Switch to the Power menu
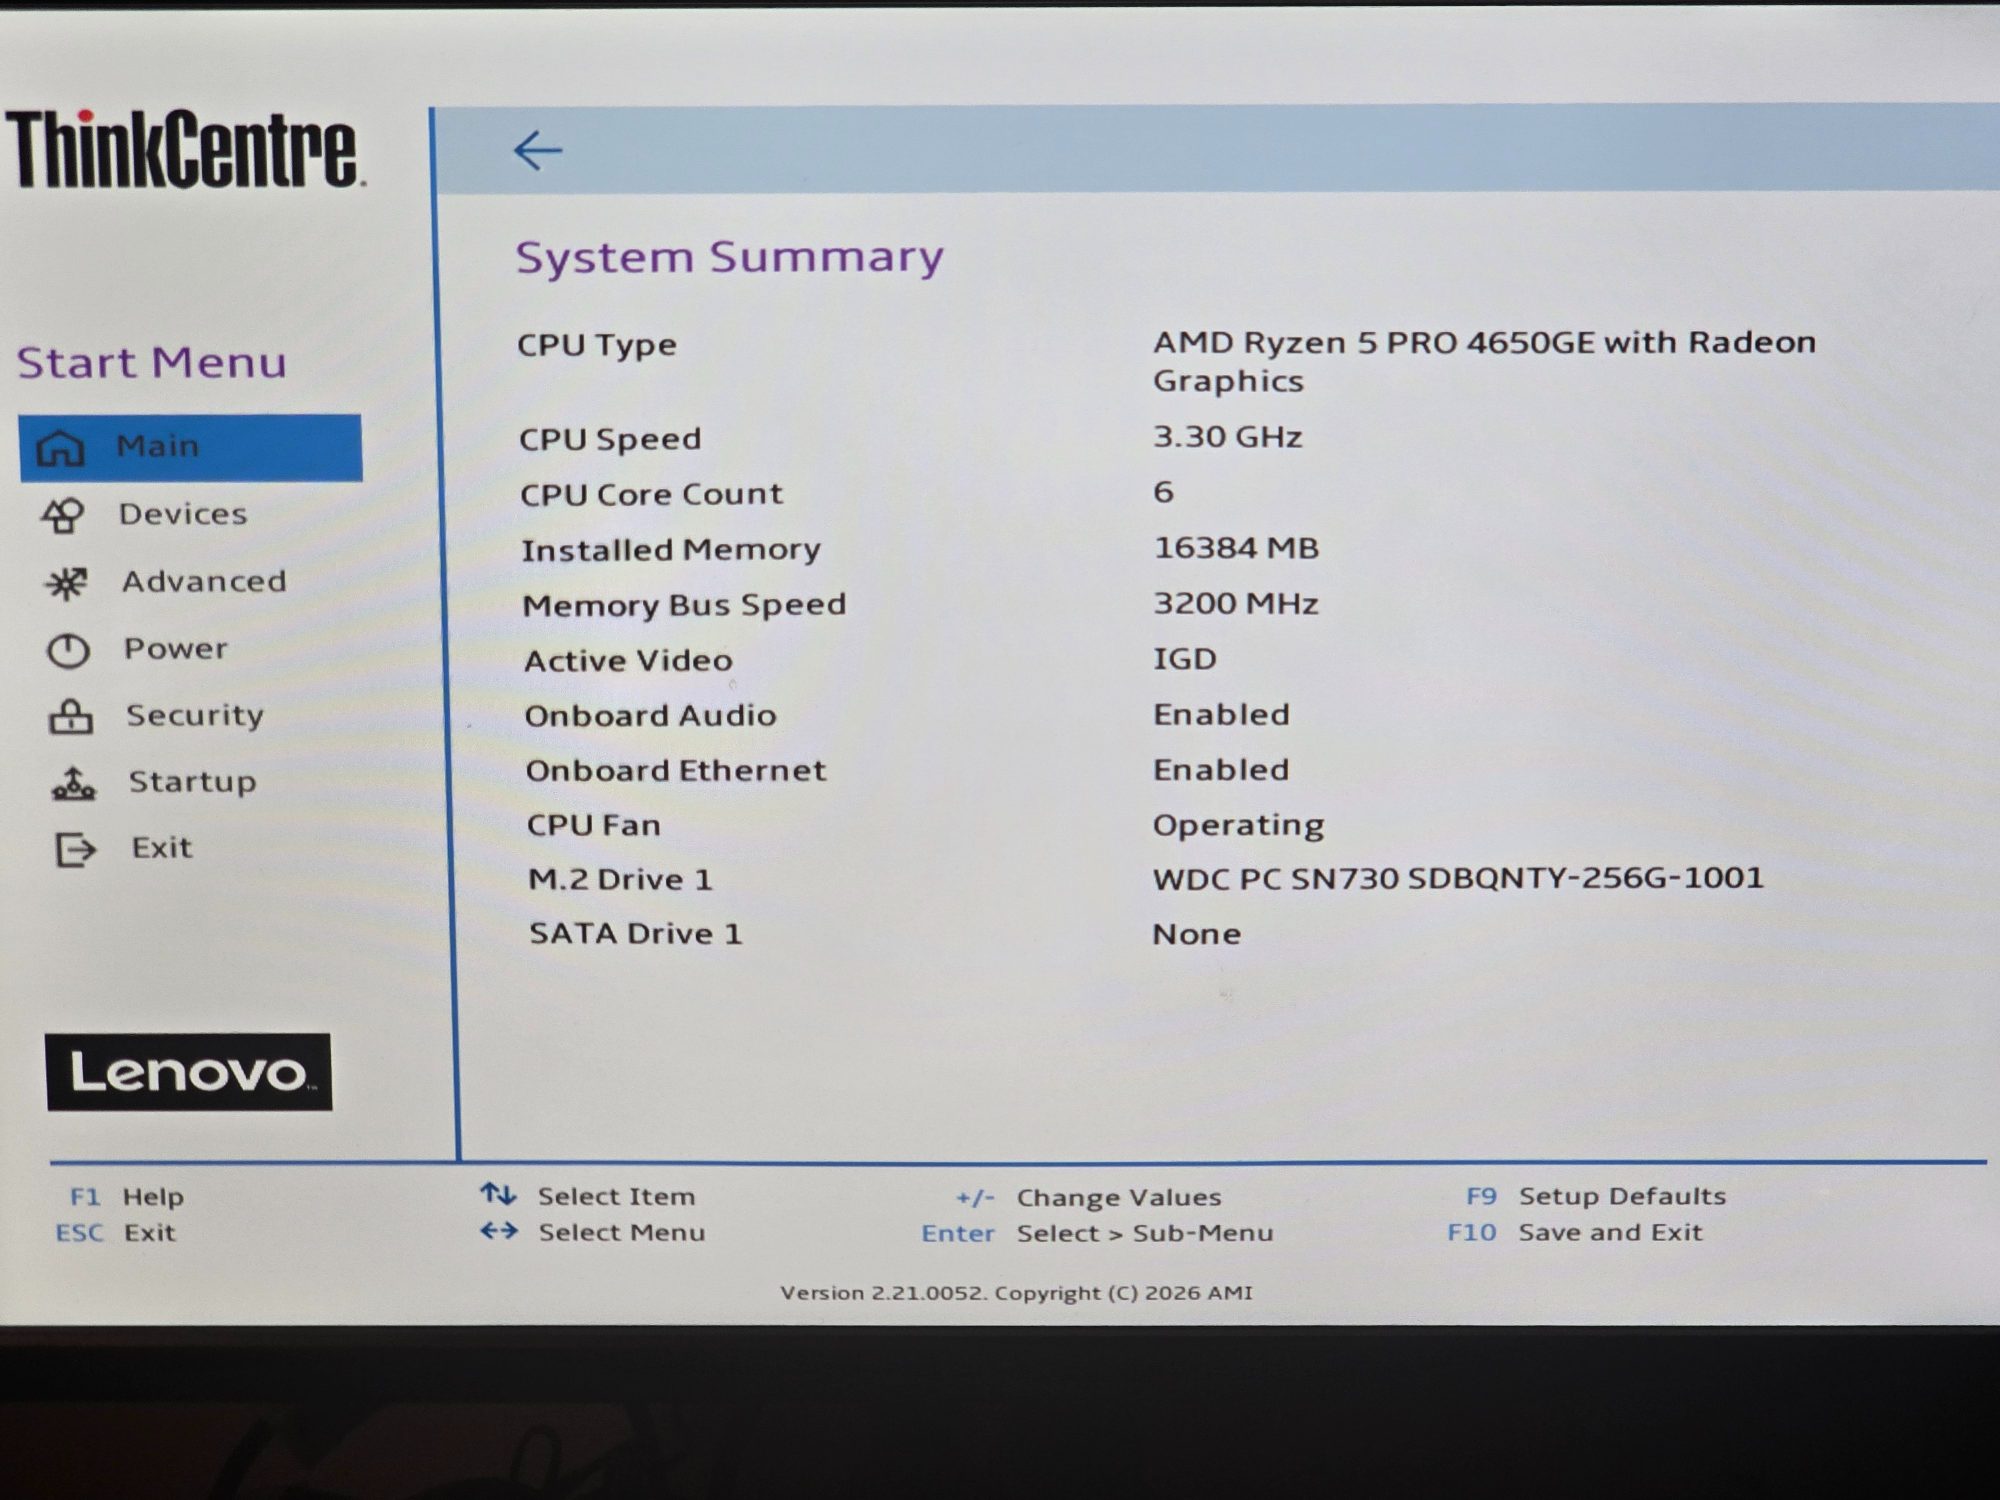This screenshot has height=1500, width=2000. (176, 649)
